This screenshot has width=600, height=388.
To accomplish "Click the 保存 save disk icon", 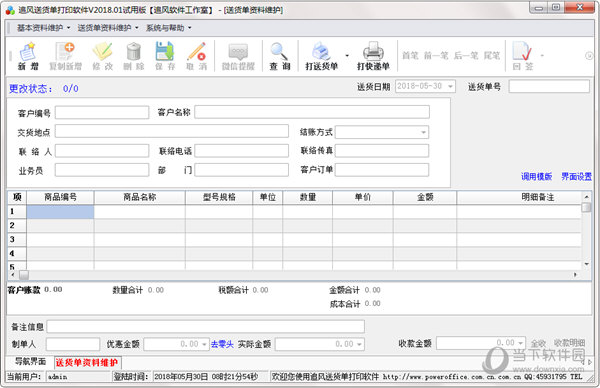I will [x=165, y=56].
